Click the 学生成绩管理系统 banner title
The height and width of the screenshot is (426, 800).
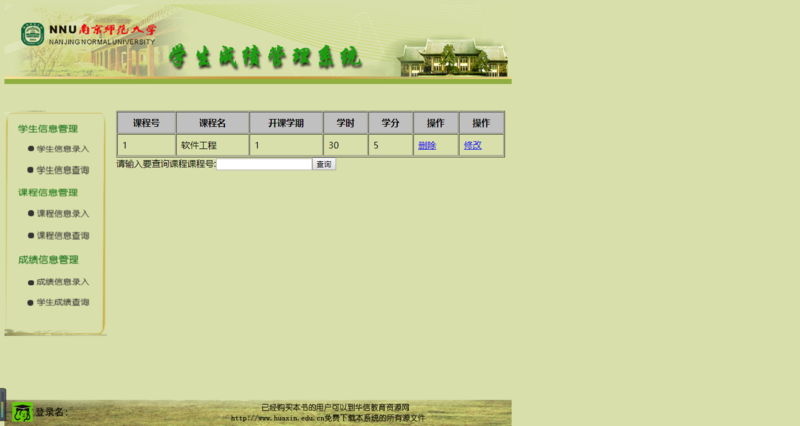pyautogui.click(x=265, y=57)
